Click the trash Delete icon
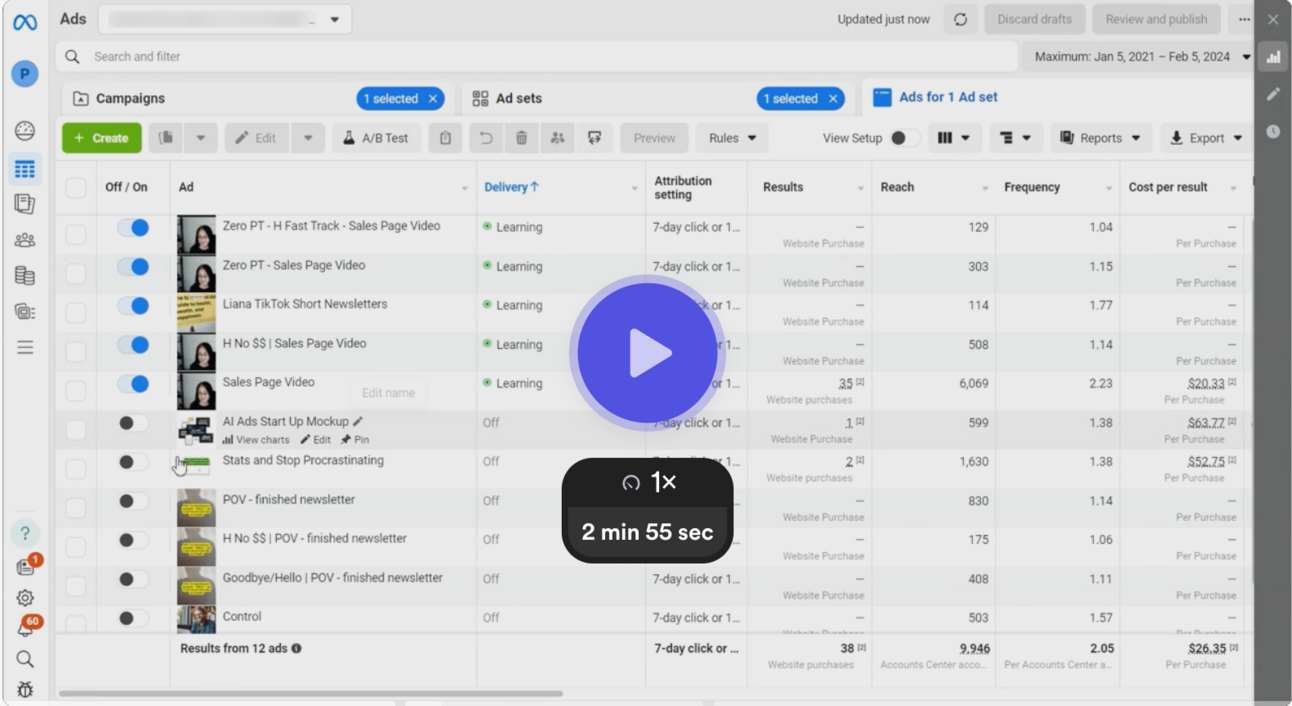The width and height of the screenshot is (1292, 706). point(521,138)
